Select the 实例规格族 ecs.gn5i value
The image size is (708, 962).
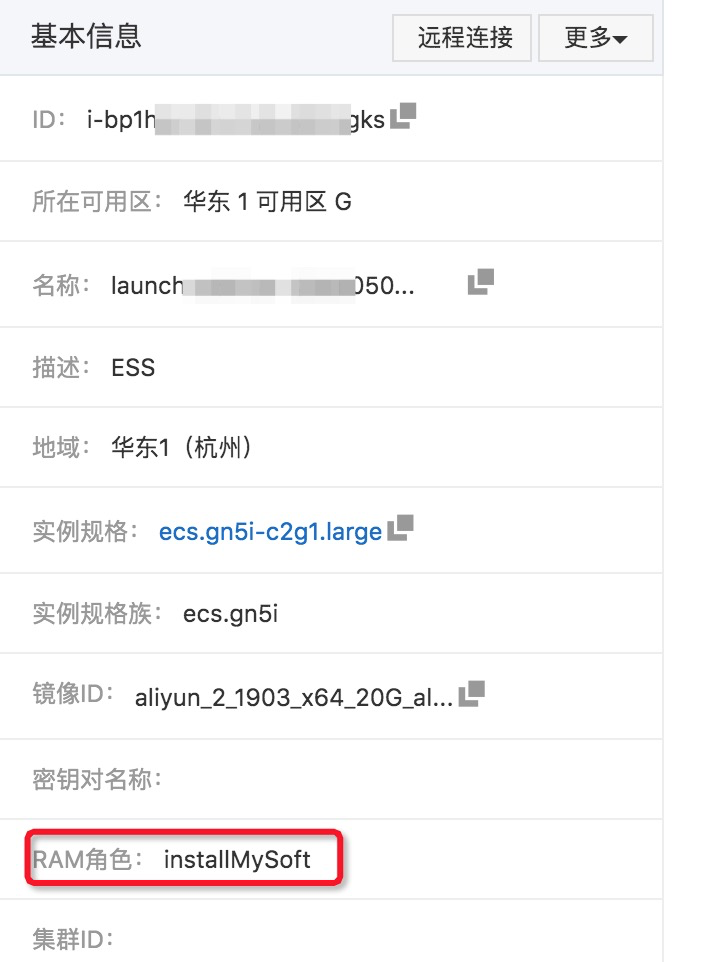[x=230, y=614]
